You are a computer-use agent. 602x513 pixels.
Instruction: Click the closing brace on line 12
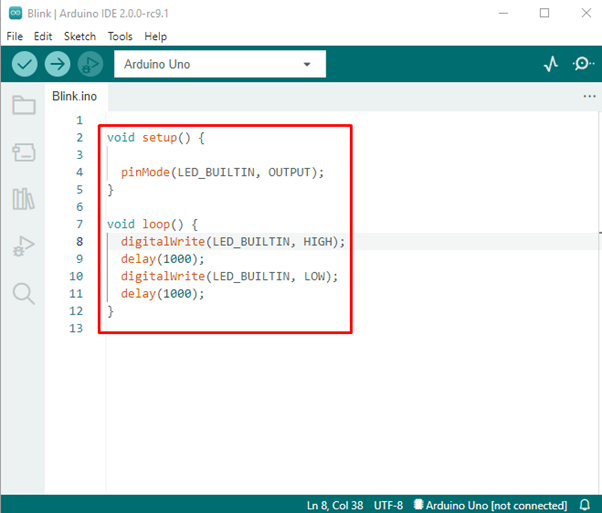coord(111,311)
